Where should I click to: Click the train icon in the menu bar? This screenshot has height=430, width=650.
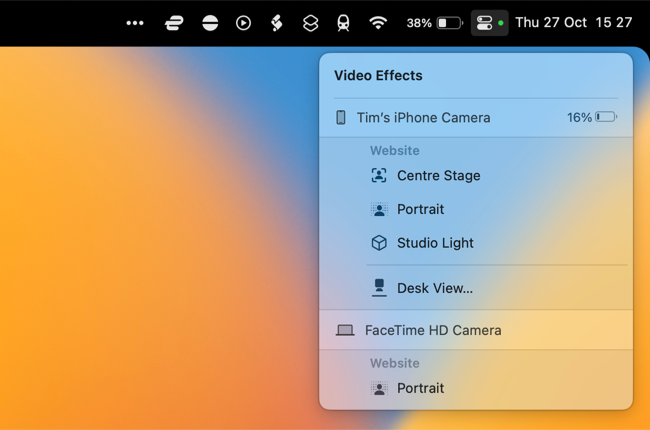tap(343, 23)
